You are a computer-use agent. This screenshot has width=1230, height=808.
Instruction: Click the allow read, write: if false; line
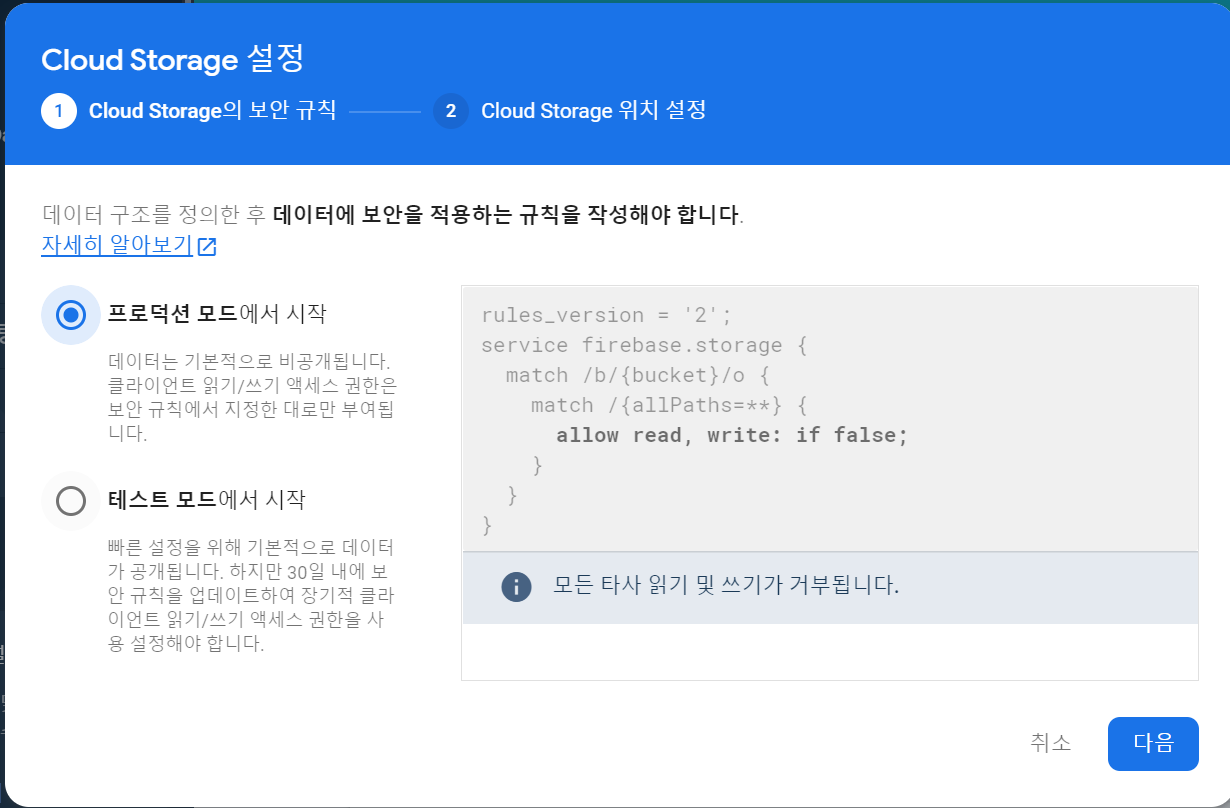click(732, 435)
